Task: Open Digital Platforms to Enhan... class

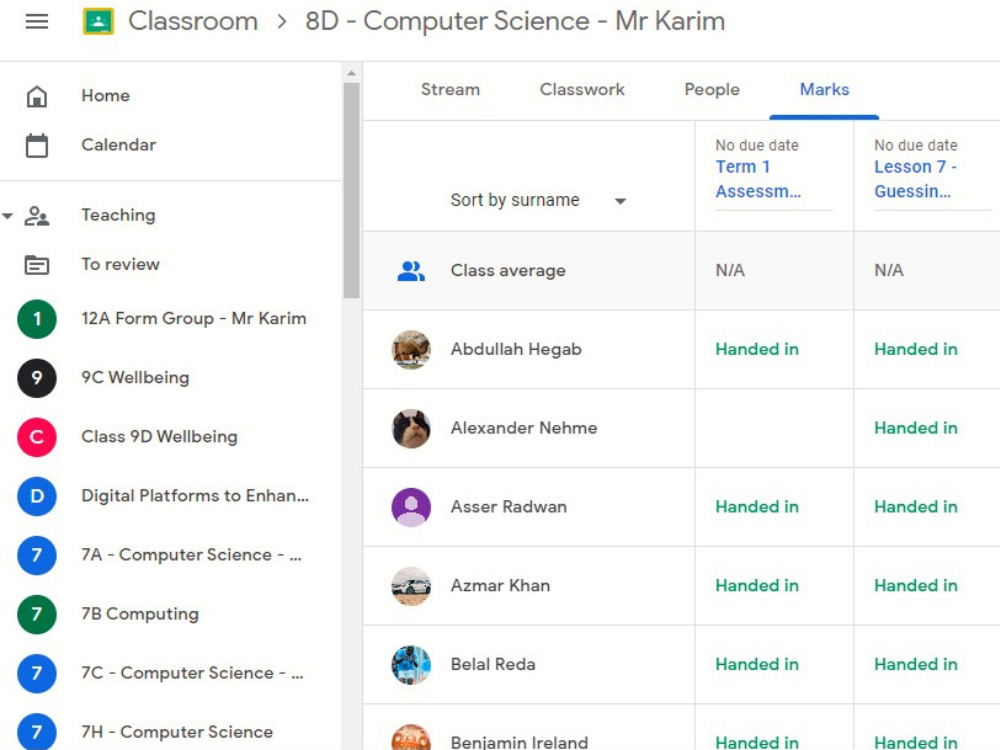Action: tap(195, 496)
